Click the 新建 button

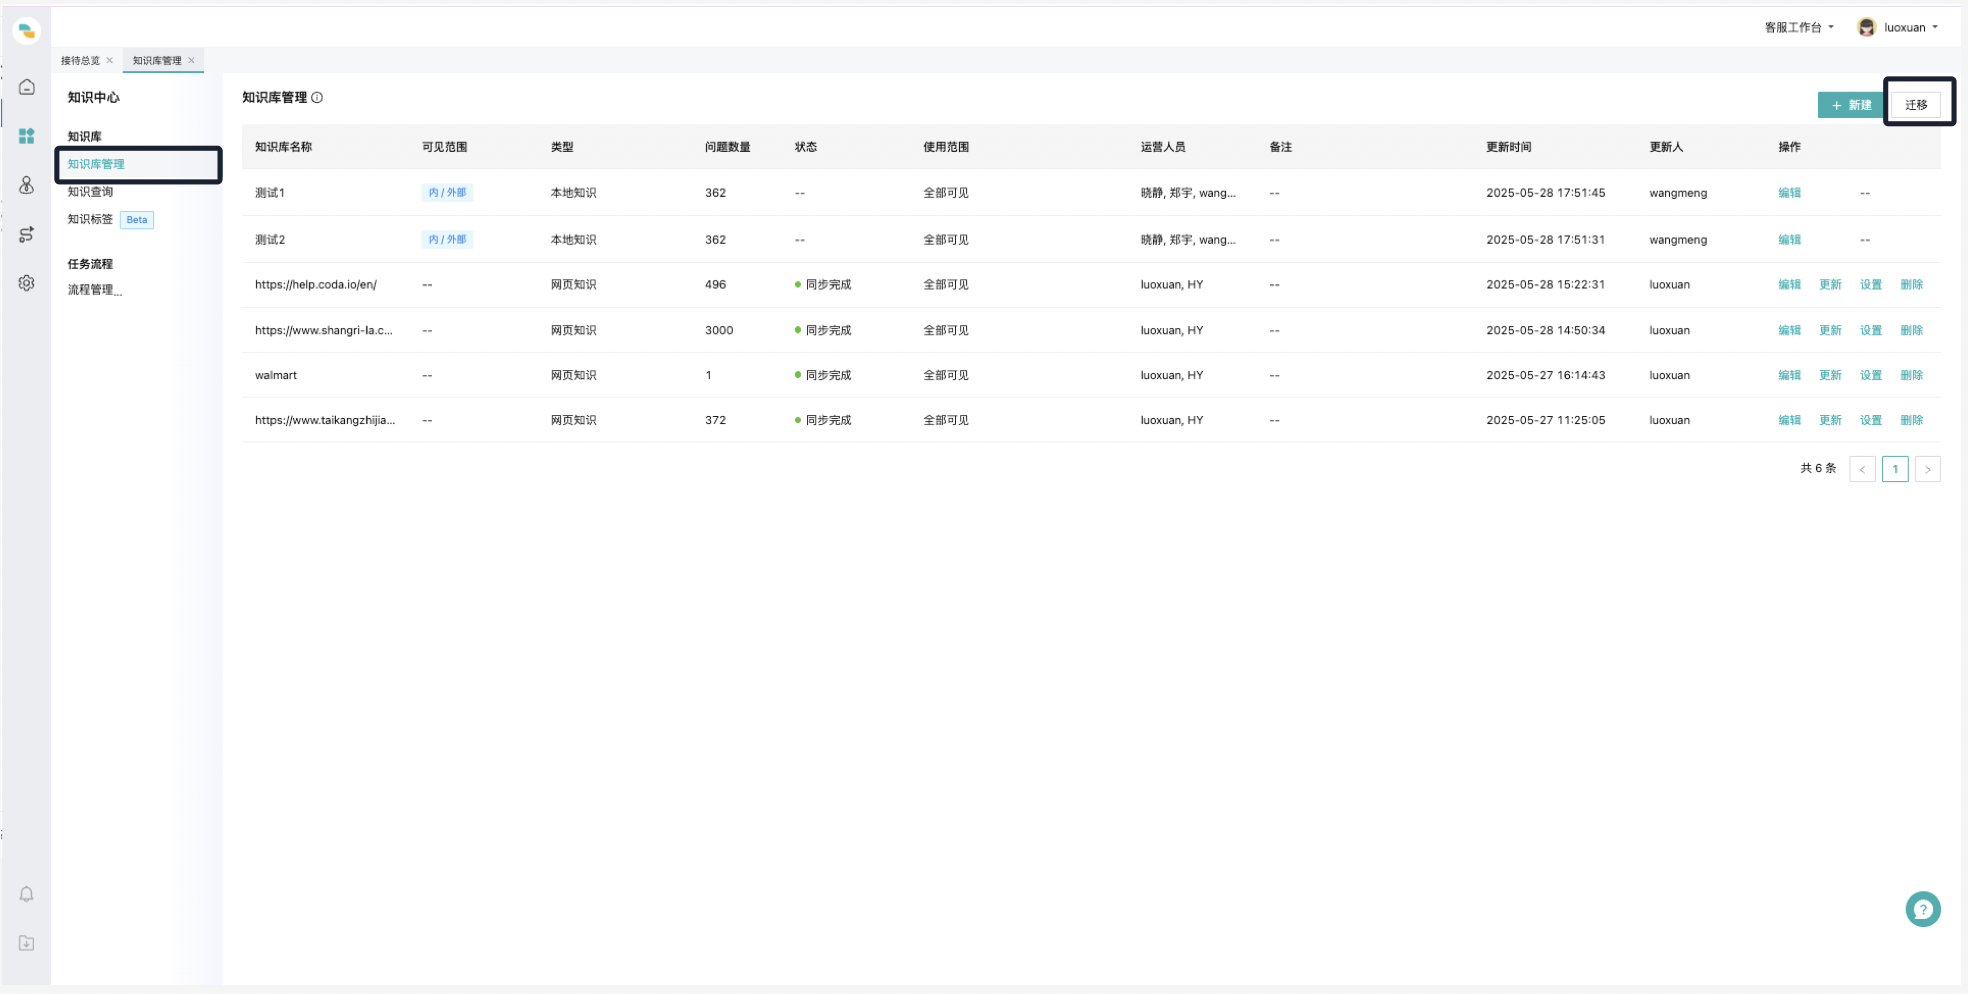point(1850,105)
